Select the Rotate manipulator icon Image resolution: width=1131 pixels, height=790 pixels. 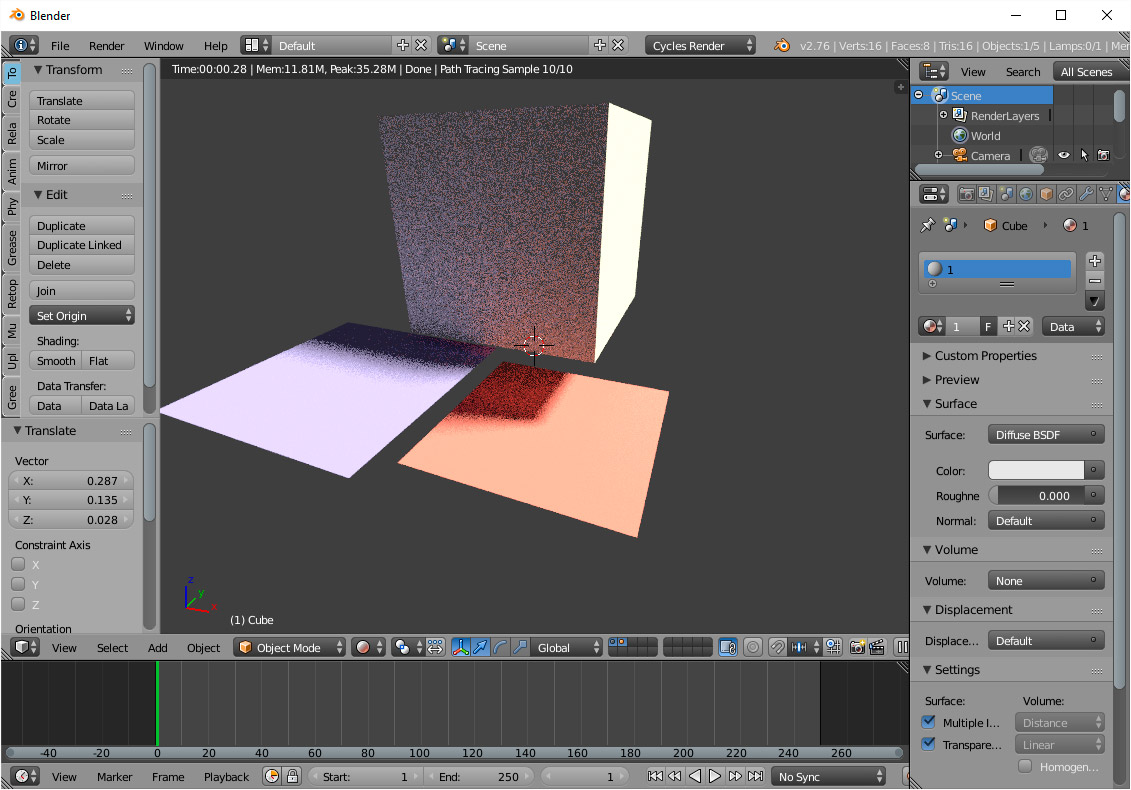(x=502, y=647)
